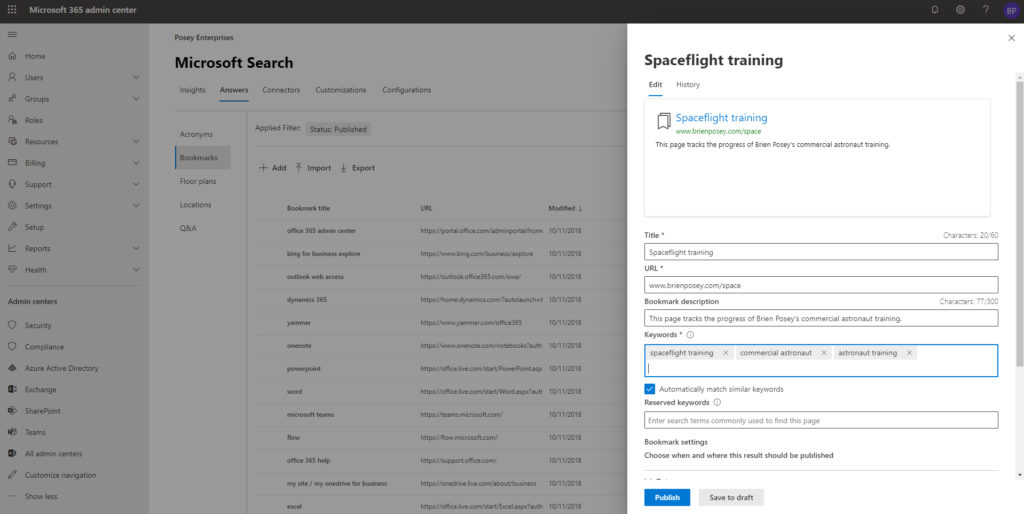The image size is (1024, 514).
Task: Close the Spaceflight training panel
Action: click(x=1012, y=39)
